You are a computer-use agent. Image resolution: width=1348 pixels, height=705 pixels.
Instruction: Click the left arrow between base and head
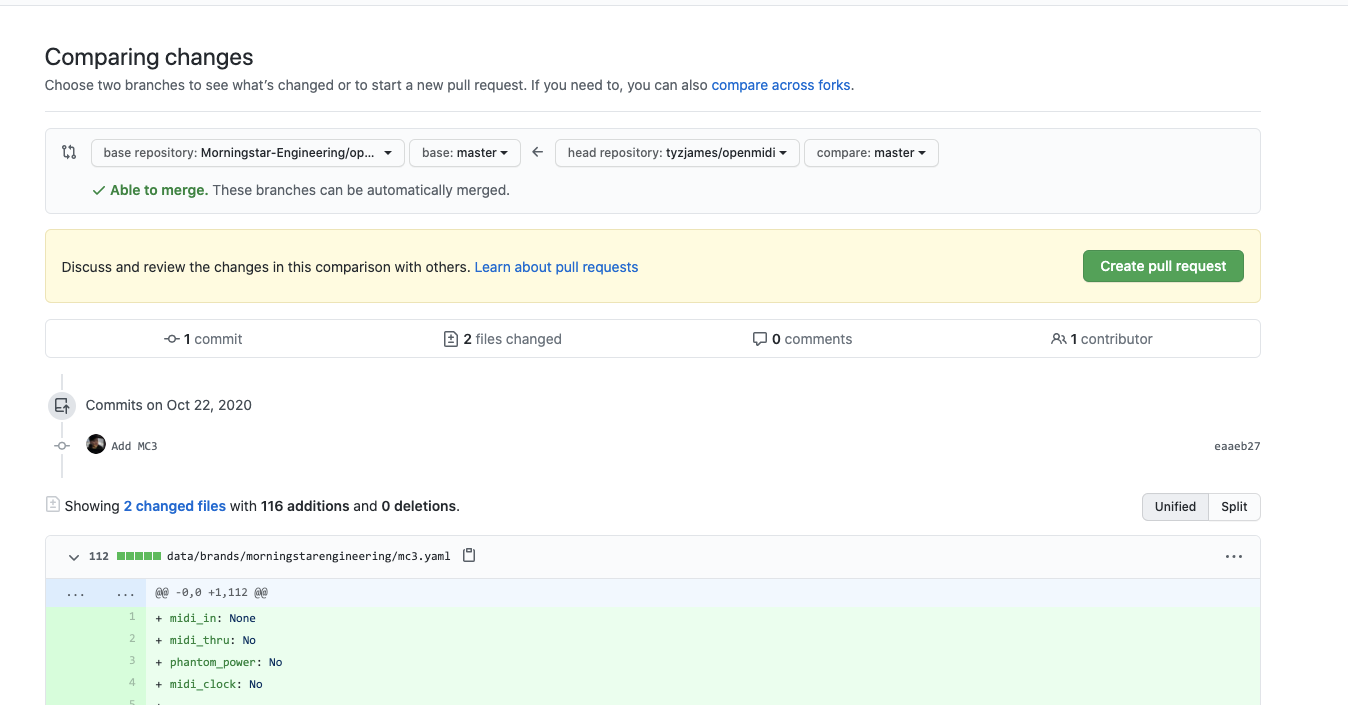(x=537, y=153)
